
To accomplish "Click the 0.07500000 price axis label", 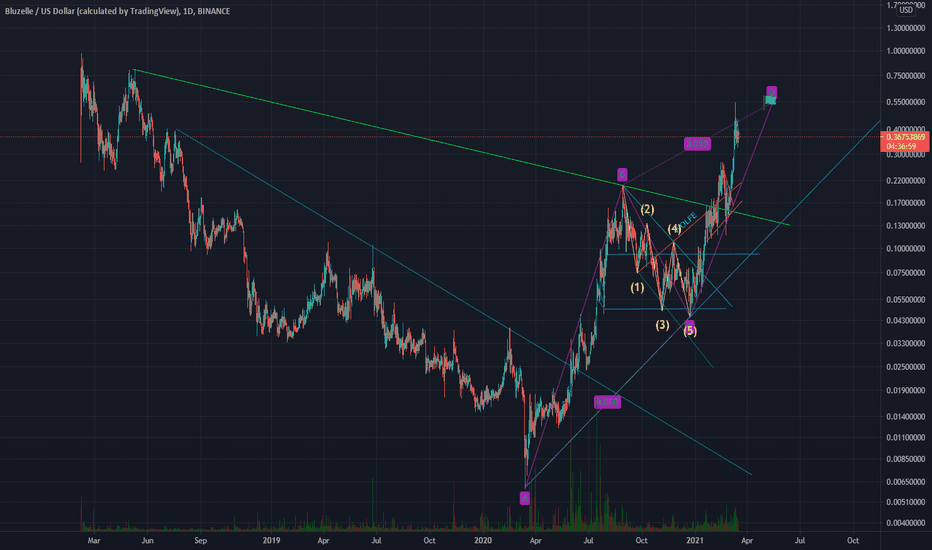I will coord(906,273).
